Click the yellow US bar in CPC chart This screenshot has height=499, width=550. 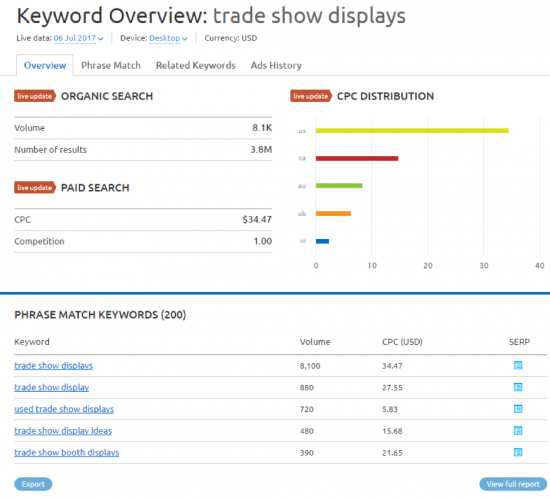412,131
